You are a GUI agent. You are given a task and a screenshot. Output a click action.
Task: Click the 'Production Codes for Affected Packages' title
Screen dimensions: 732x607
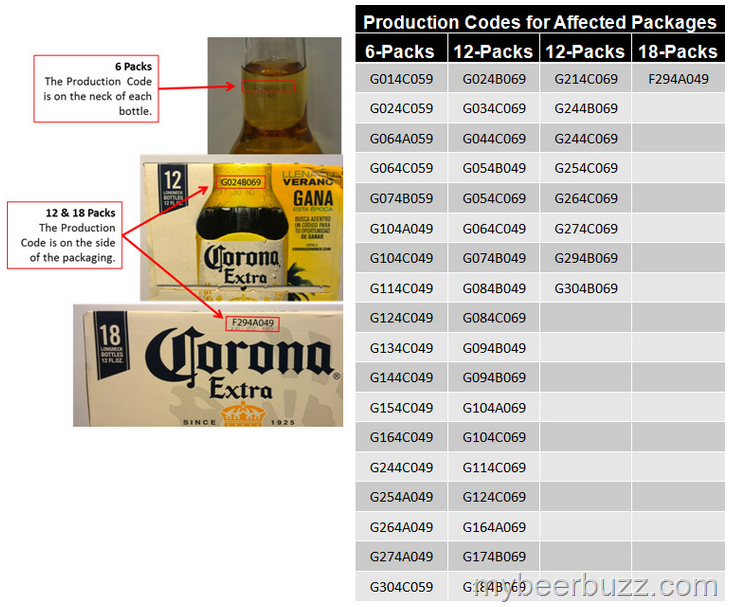[540, 22]
